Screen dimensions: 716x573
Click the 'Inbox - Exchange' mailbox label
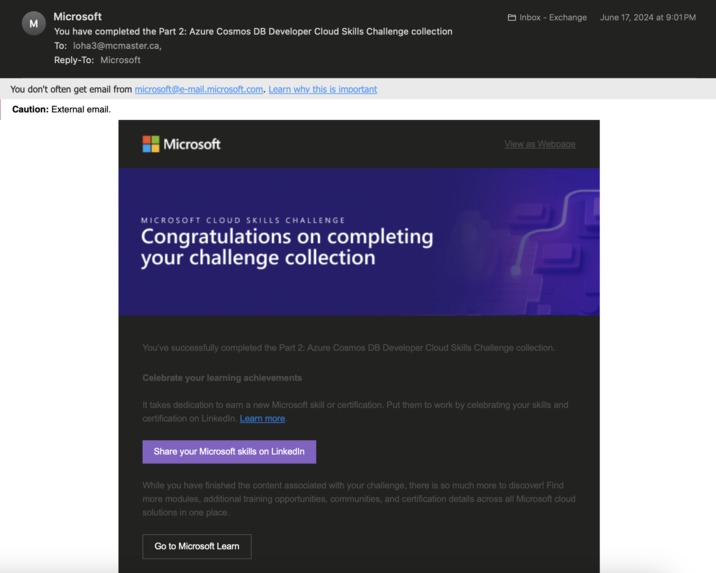pyautogui.click(x=553, y=17)
